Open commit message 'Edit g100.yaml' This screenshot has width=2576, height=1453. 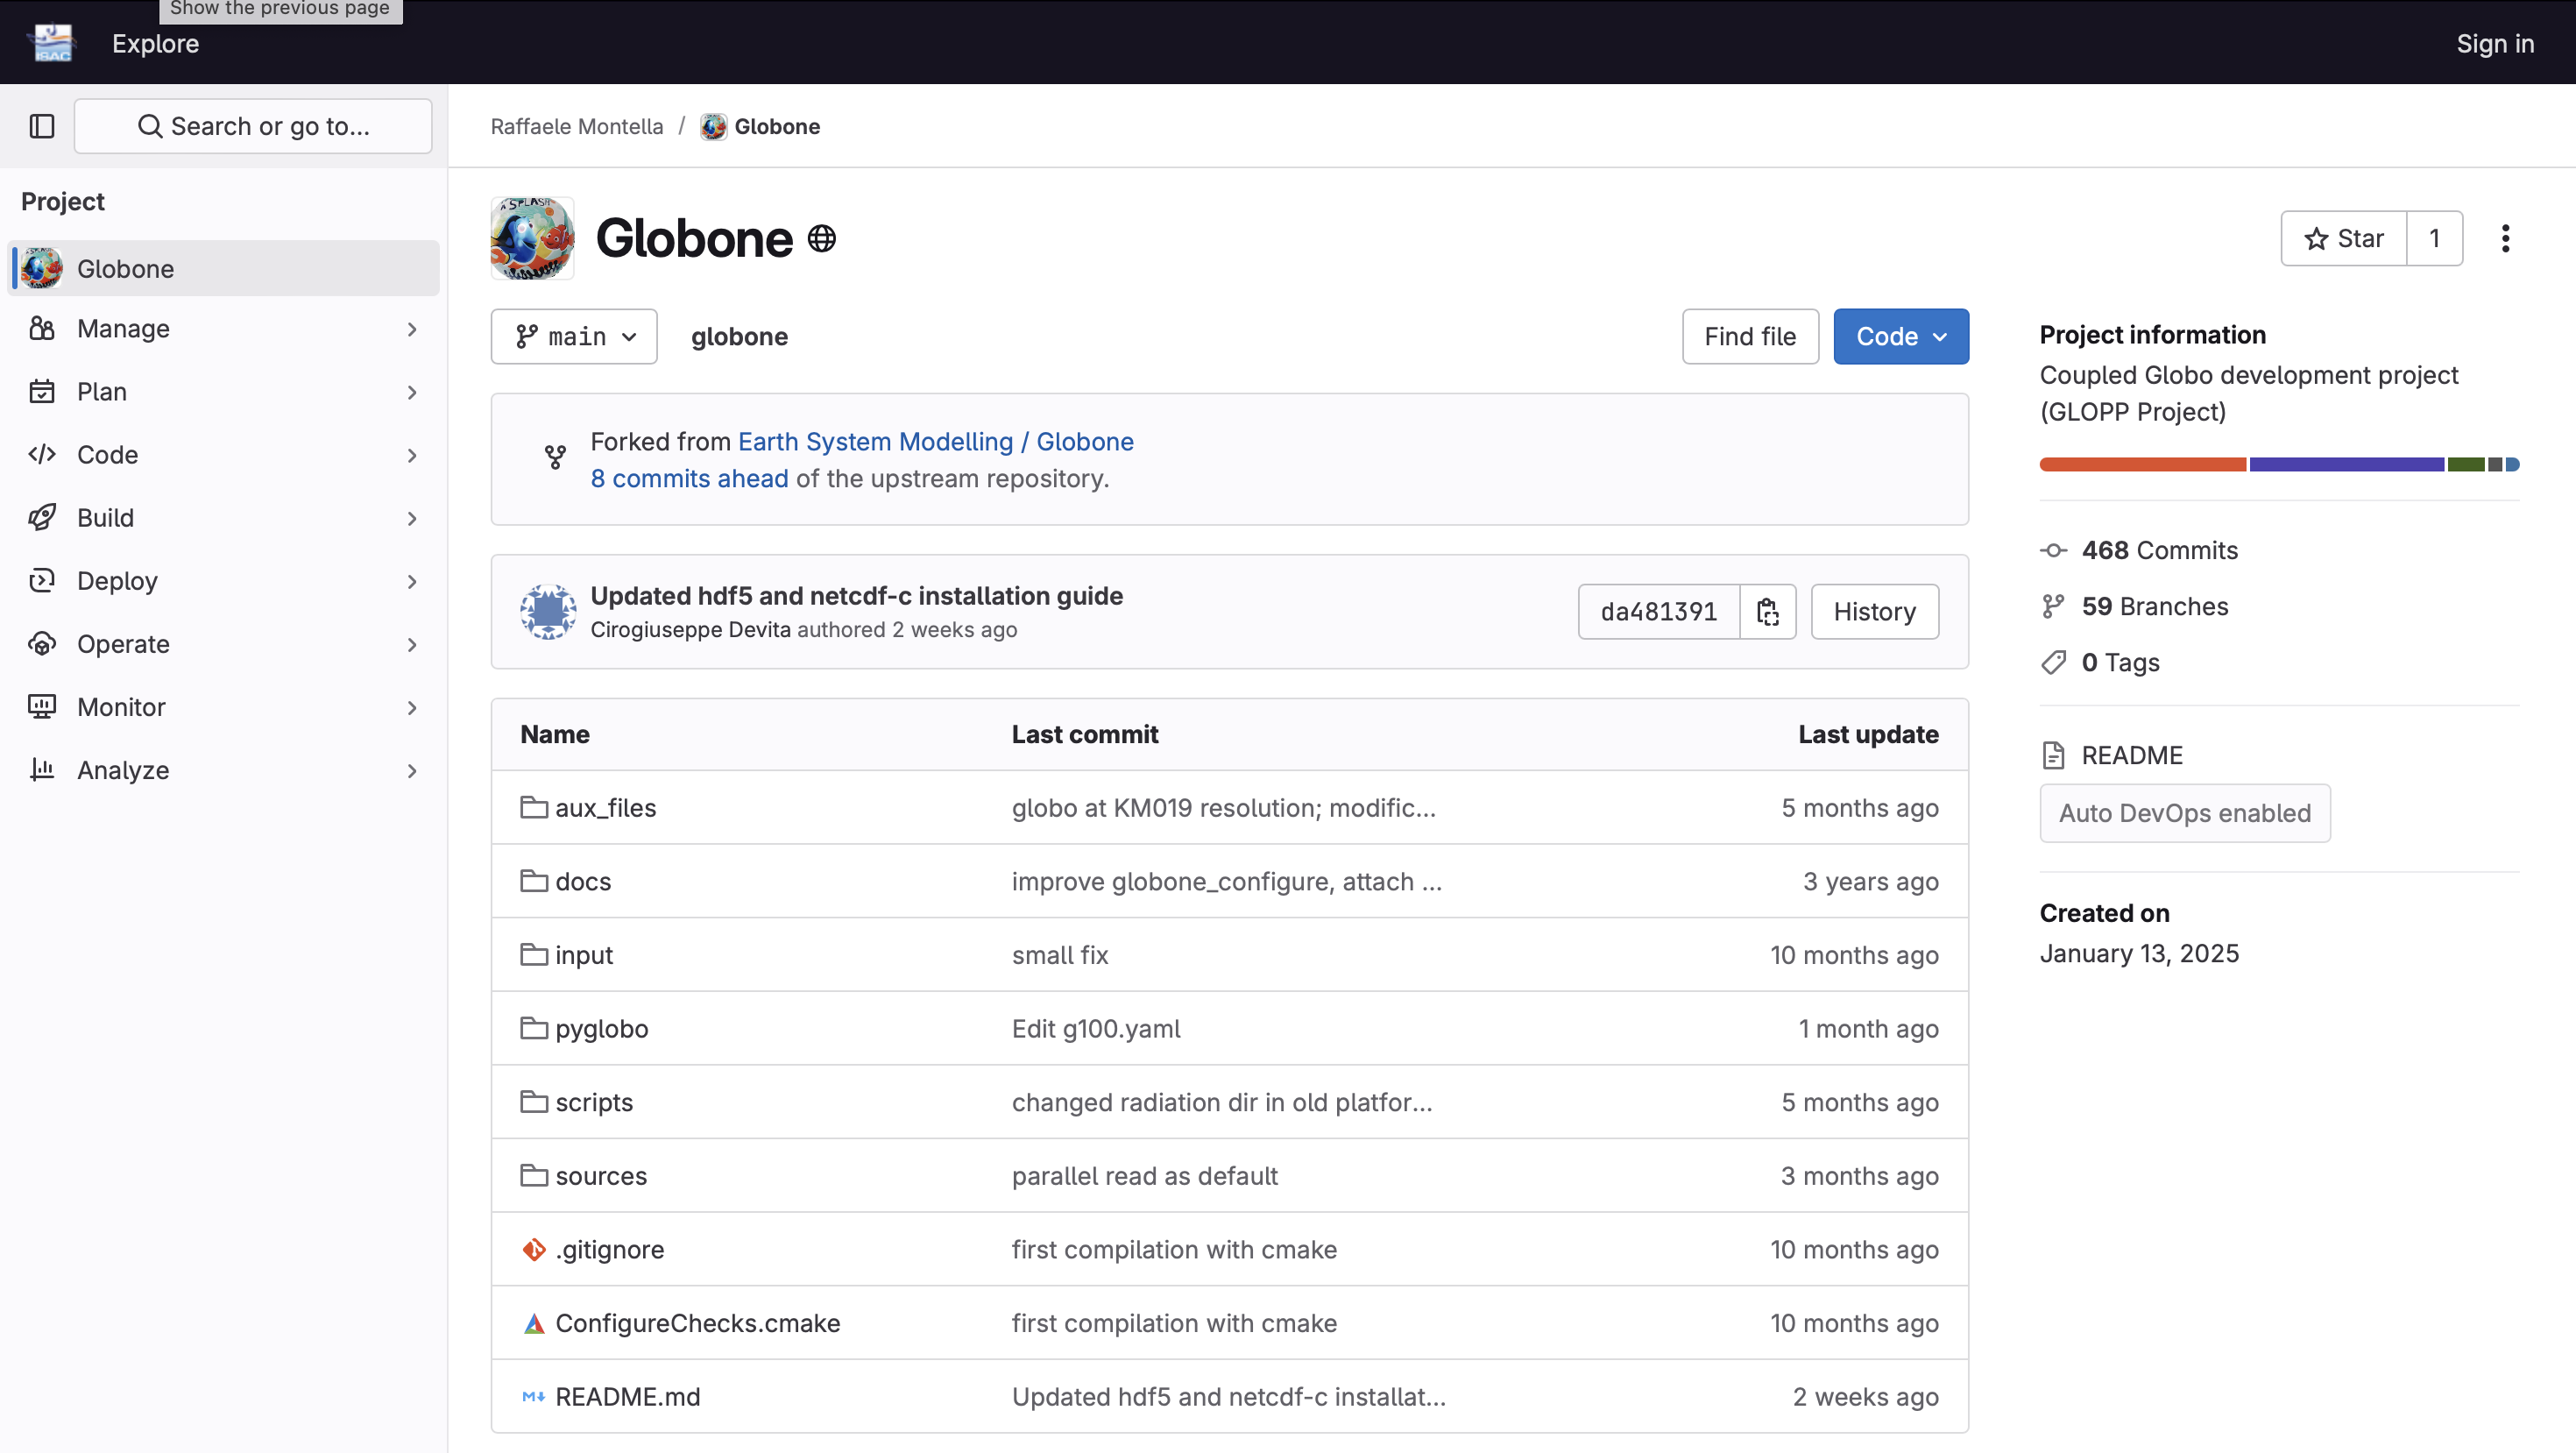(x=1096, y=1028)
